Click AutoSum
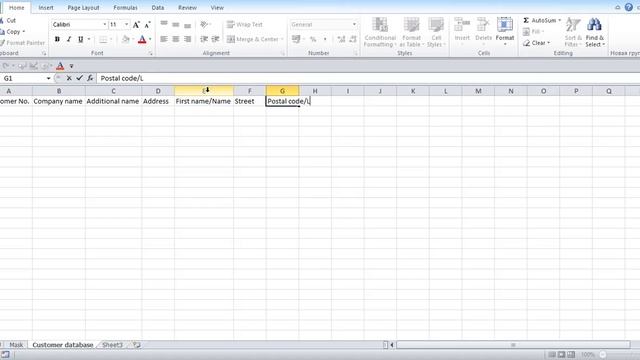Image resolution: width=640 pixels, height=360 pixels. 540,20
